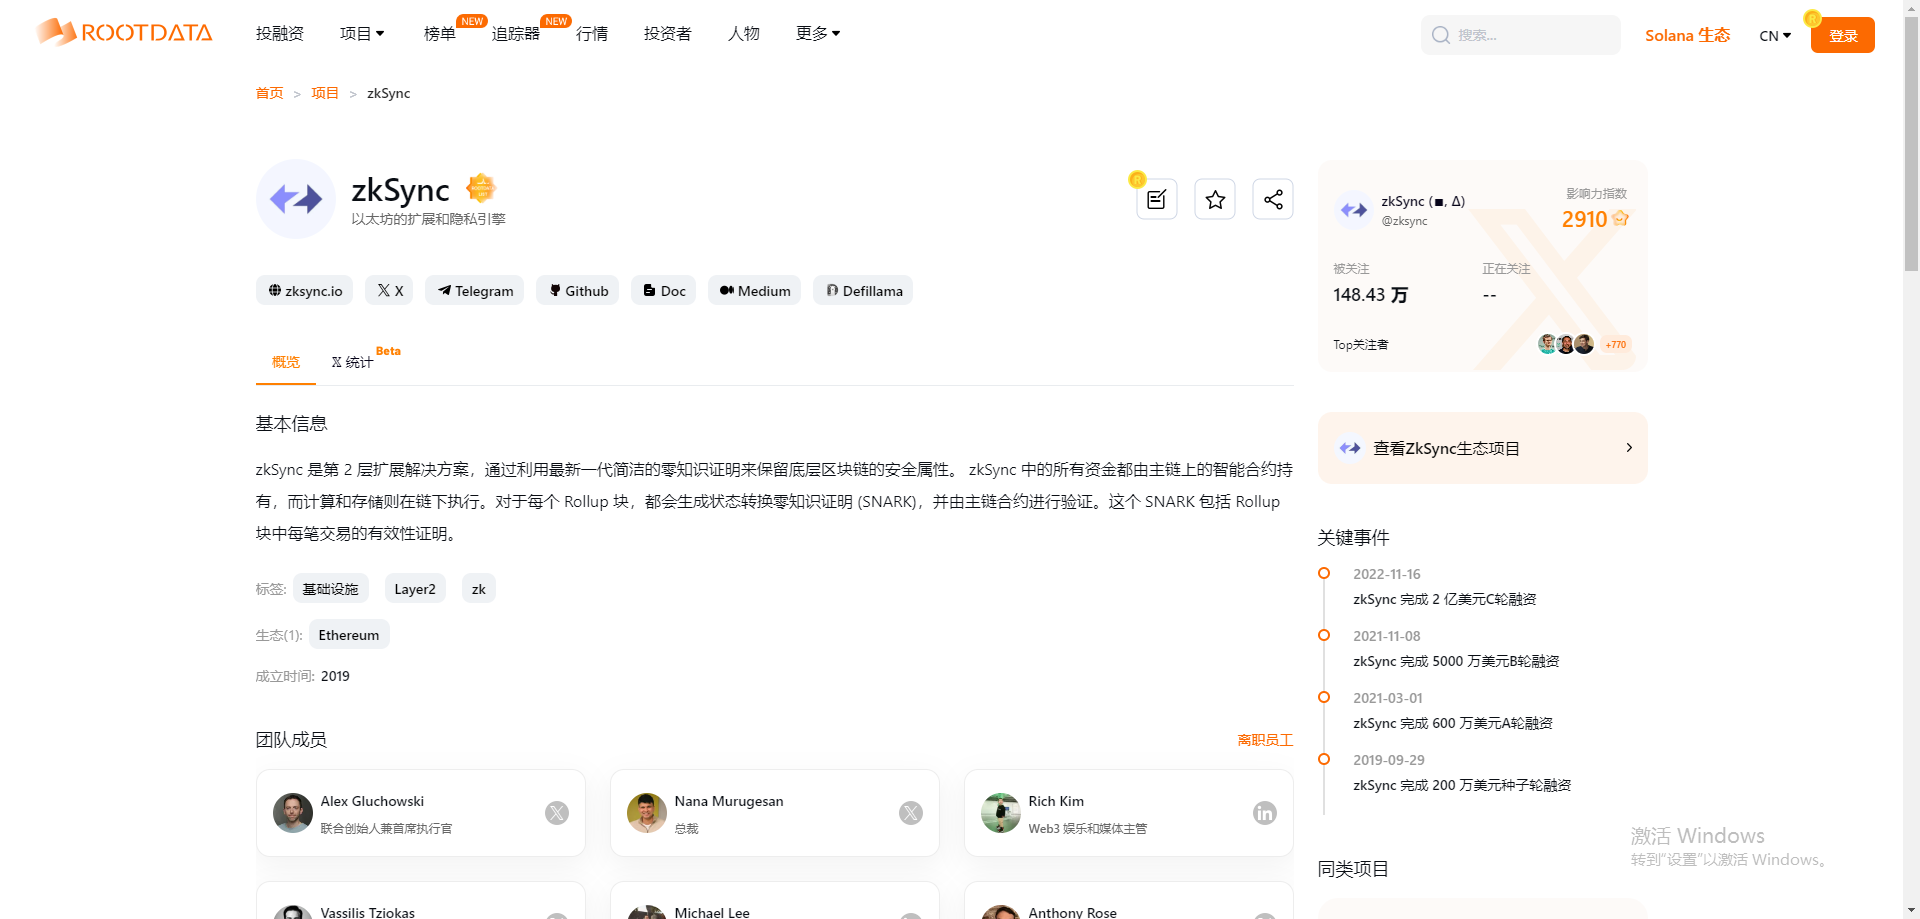
Task: Expand the CN language dropdown
Action: [1775, 36]
